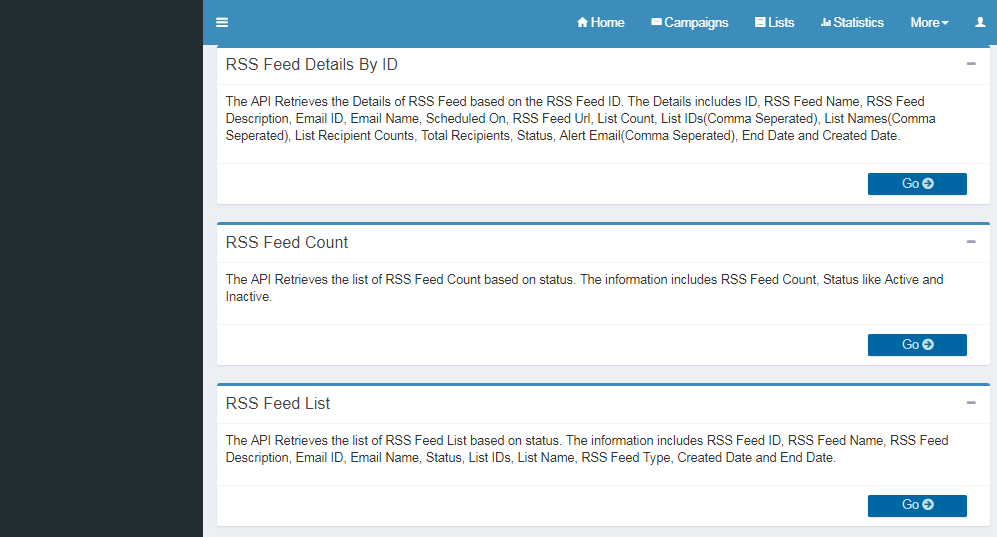Toggle the hamburger sidebar menu icon

tap(222, 23)
